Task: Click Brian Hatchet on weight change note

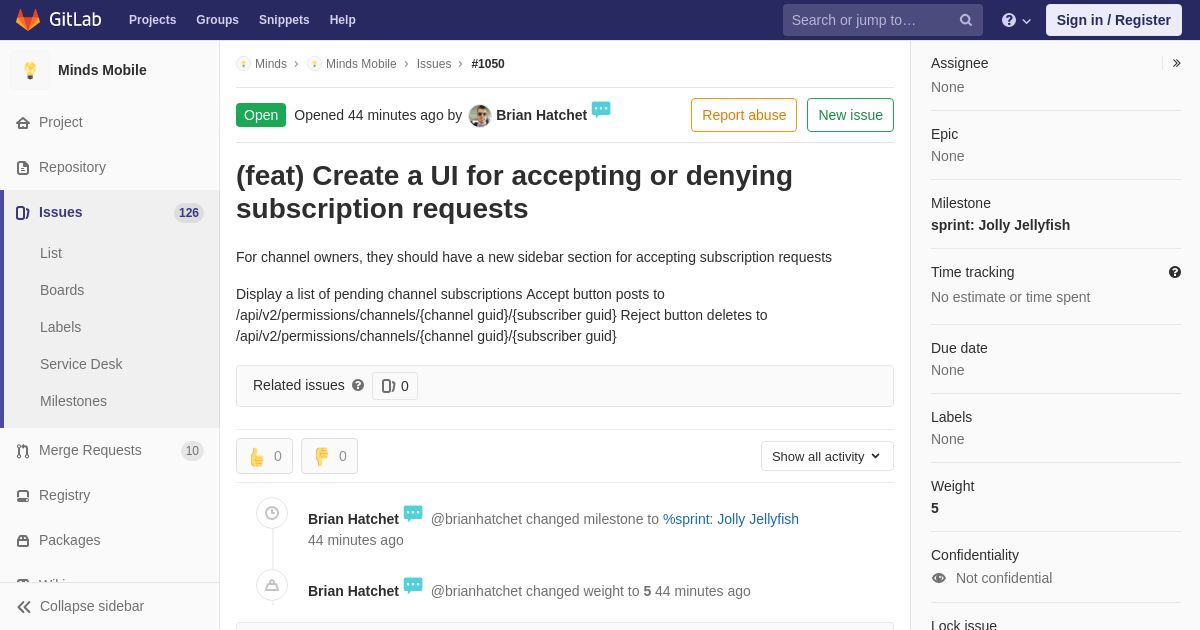Action: coord(353,591)
